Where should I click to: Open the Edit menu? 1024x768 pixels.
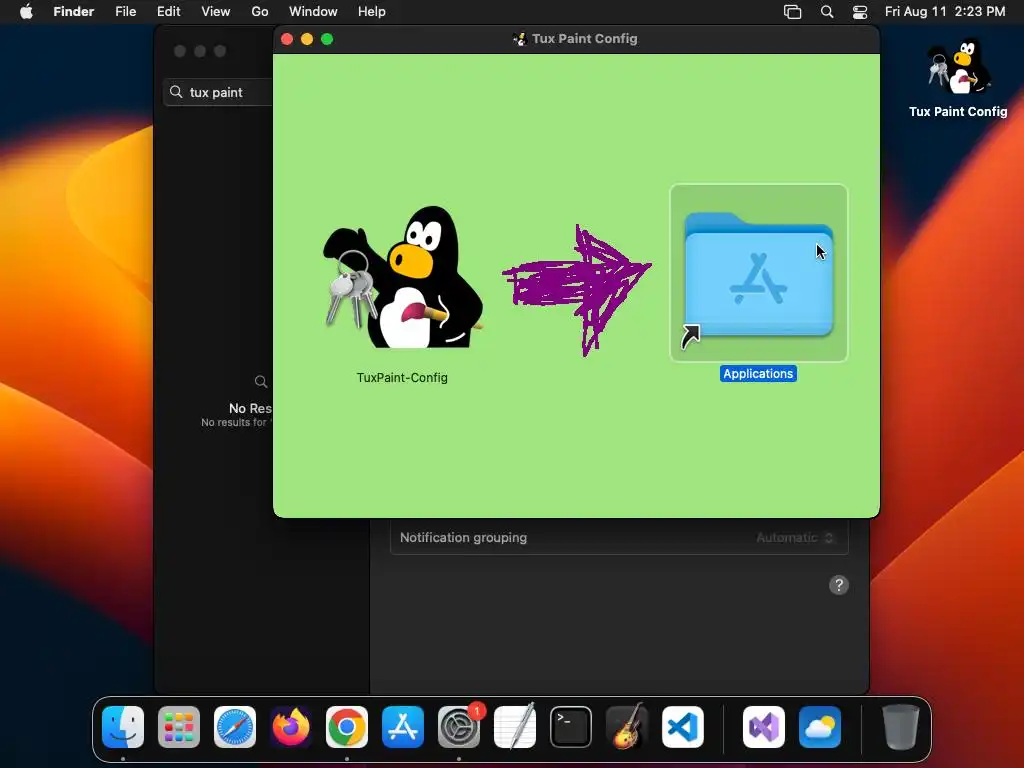click(x=168, y=12)
